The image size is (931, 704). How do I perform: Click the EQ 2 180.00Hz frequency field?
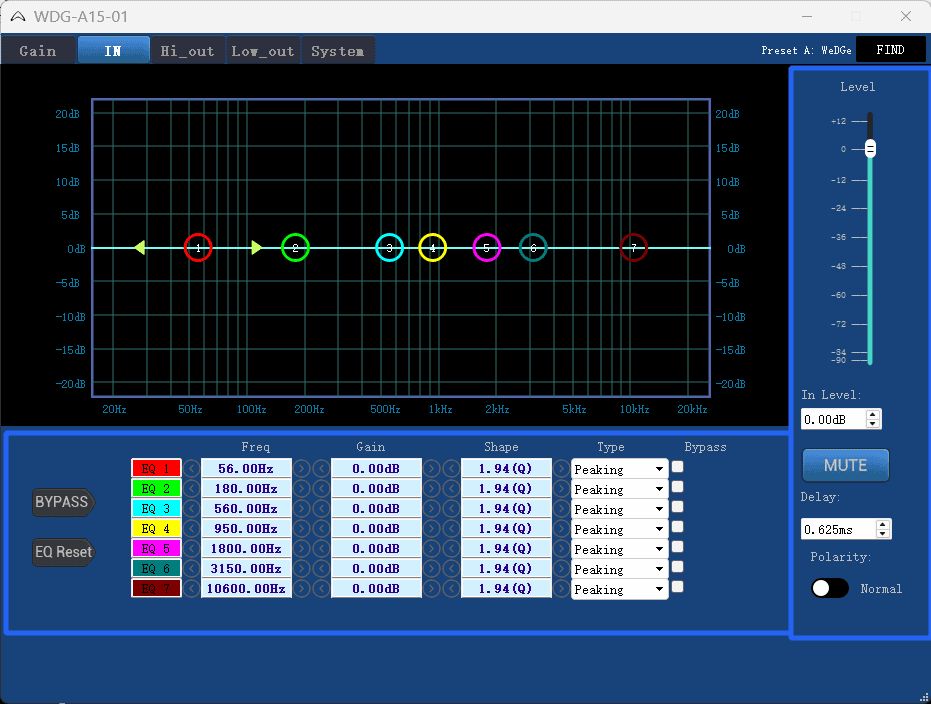246,489
